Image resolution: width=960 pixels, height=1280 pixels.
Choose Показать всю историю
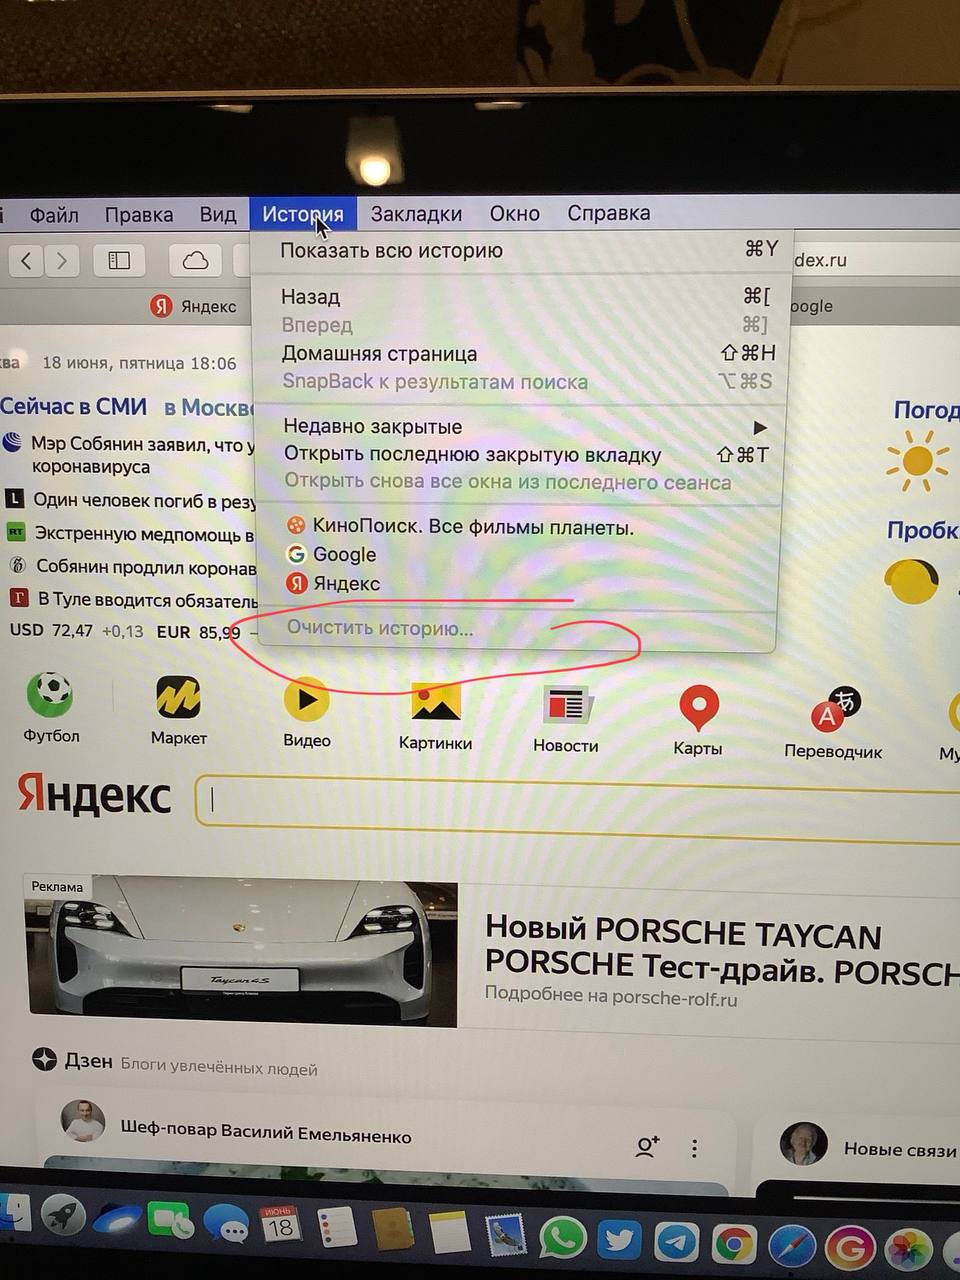coord(520,251)
